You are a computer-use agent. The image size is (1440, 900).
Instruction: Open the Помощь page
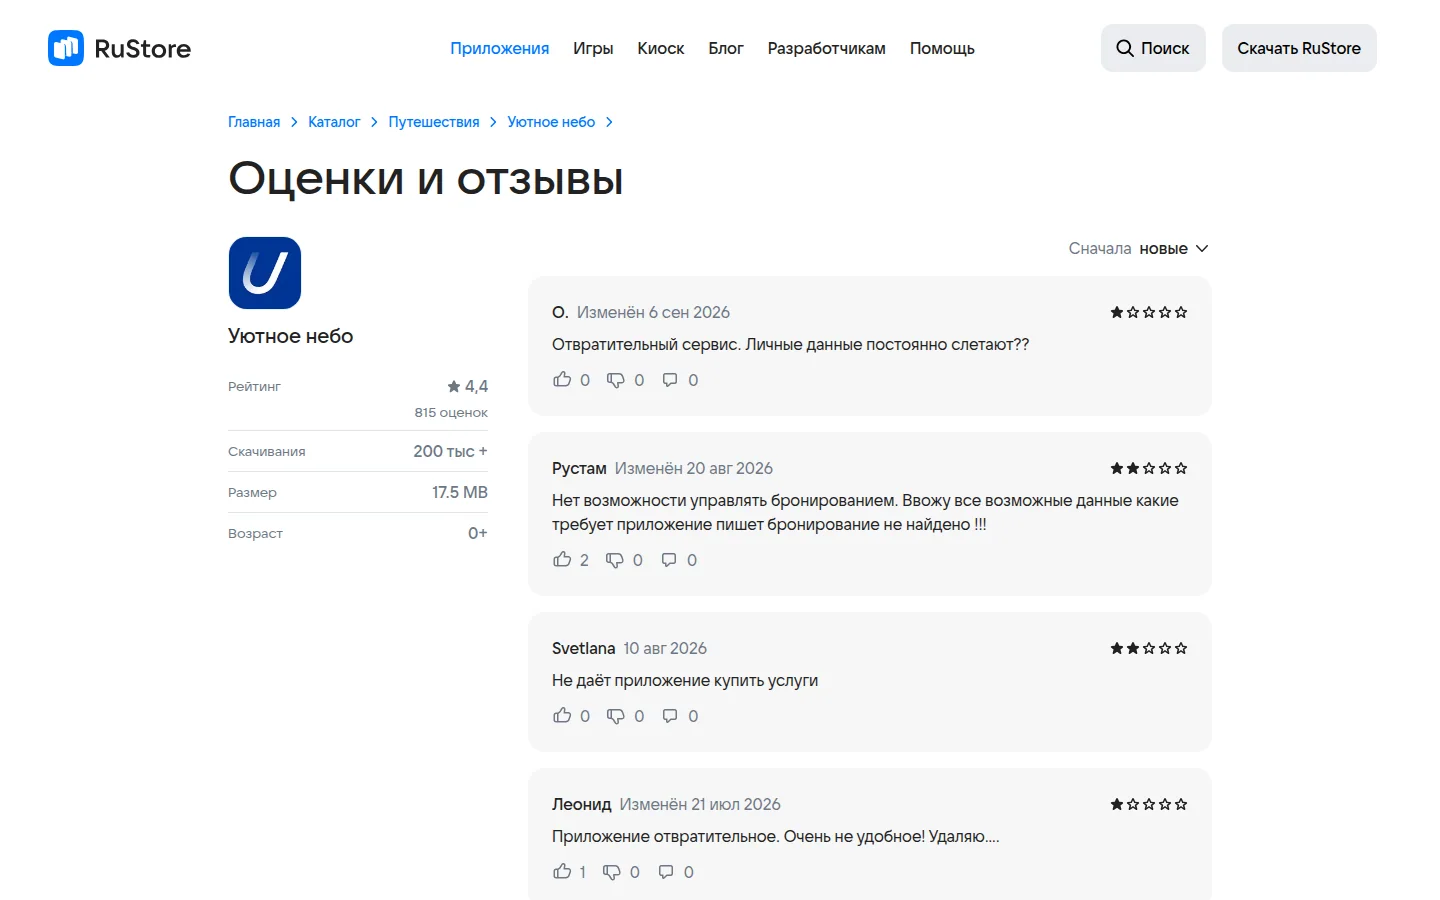tap(942, 48)
